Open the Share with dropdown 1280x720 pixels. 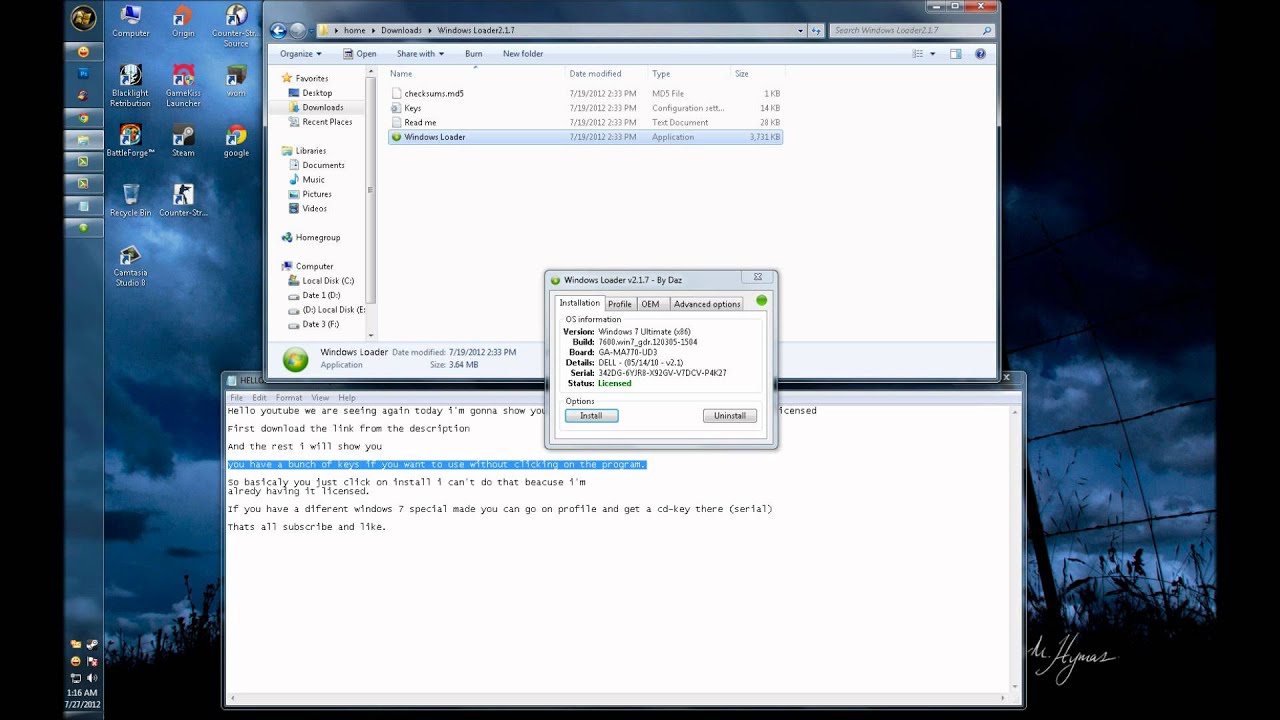point(420,54)
